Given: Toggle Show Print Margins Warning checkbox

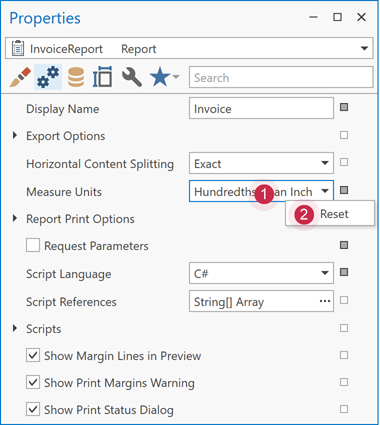Looking at the screenshot, I should coord(33,382).
